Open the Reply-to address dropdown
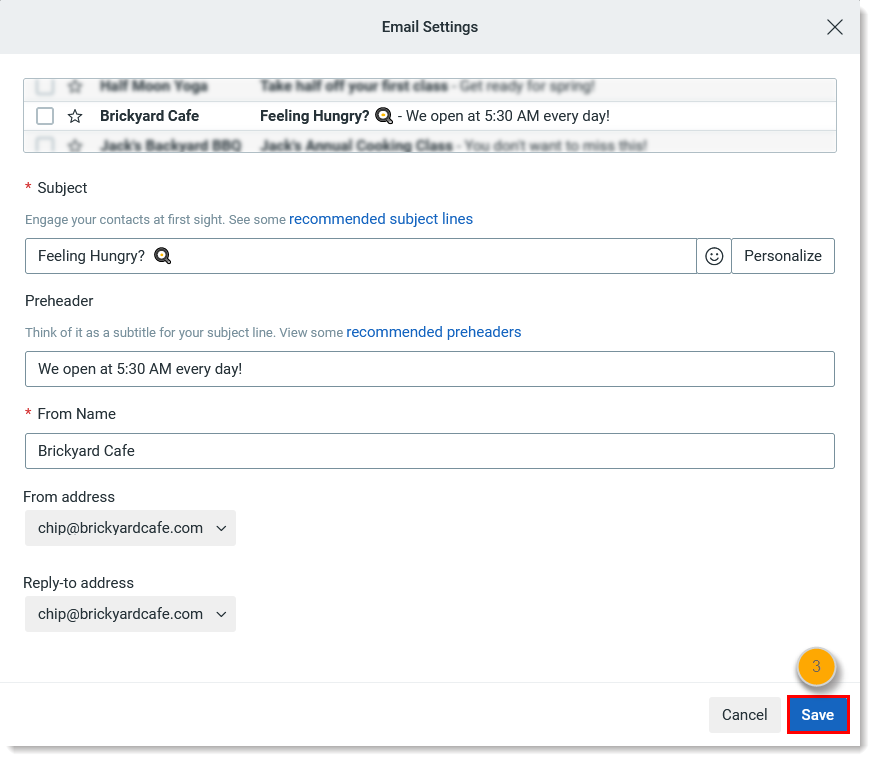Screen dimensions: 875x761 [130, 614]
